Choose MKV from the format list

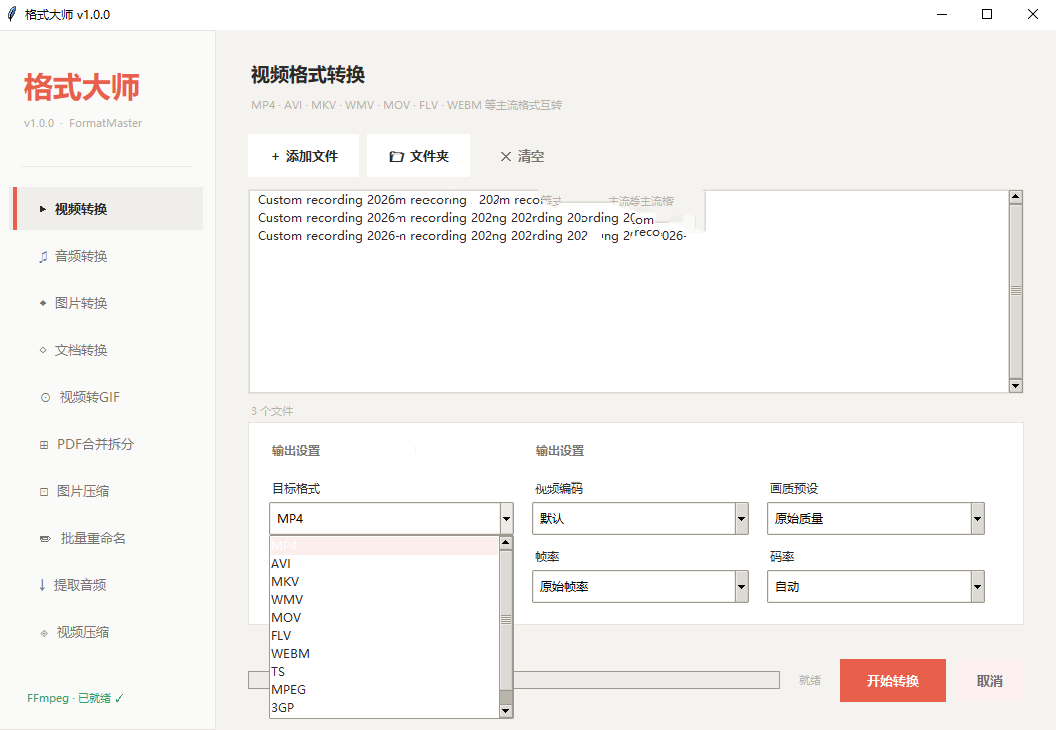(384, 582)
